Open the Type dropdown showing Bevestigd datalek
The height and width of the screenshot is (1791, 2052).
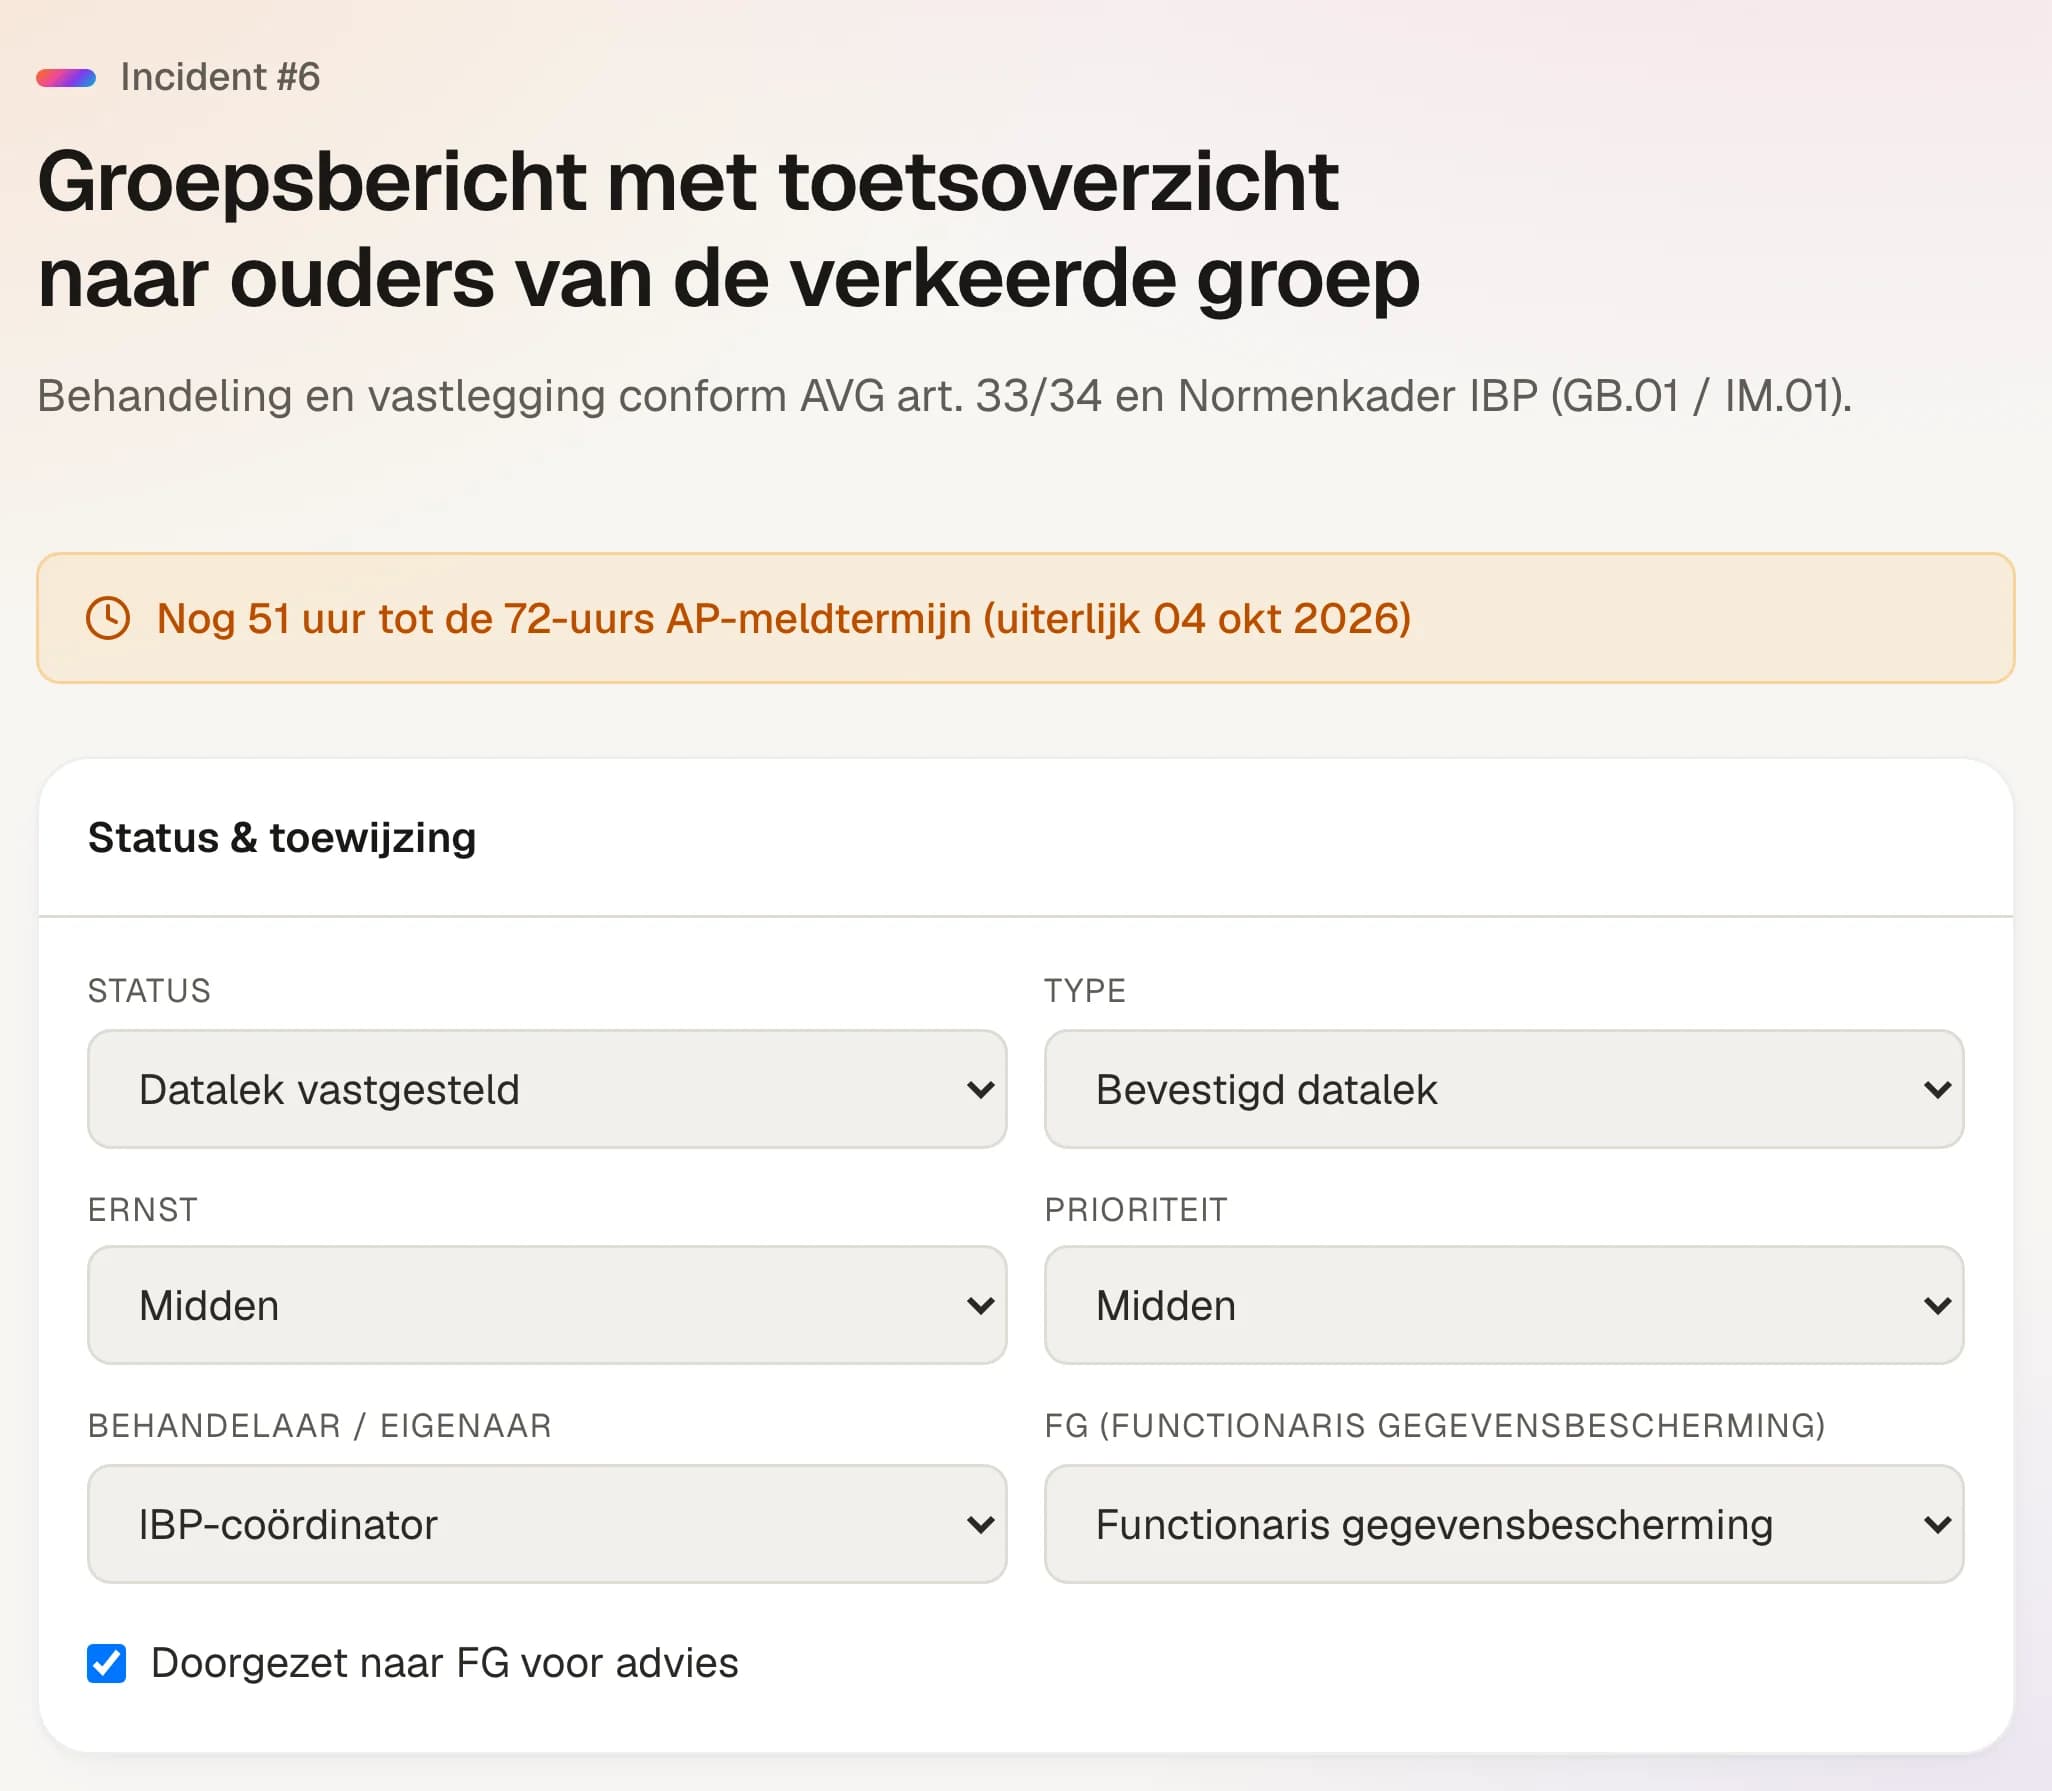click(x=1504, y=1089)
